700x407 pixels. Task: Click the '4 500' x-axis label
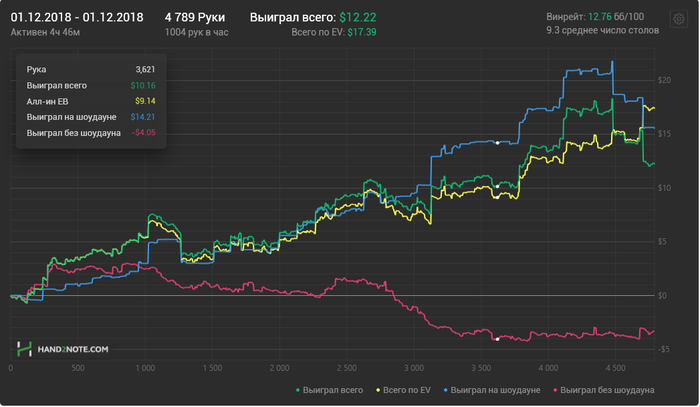(x=616, y=368)
